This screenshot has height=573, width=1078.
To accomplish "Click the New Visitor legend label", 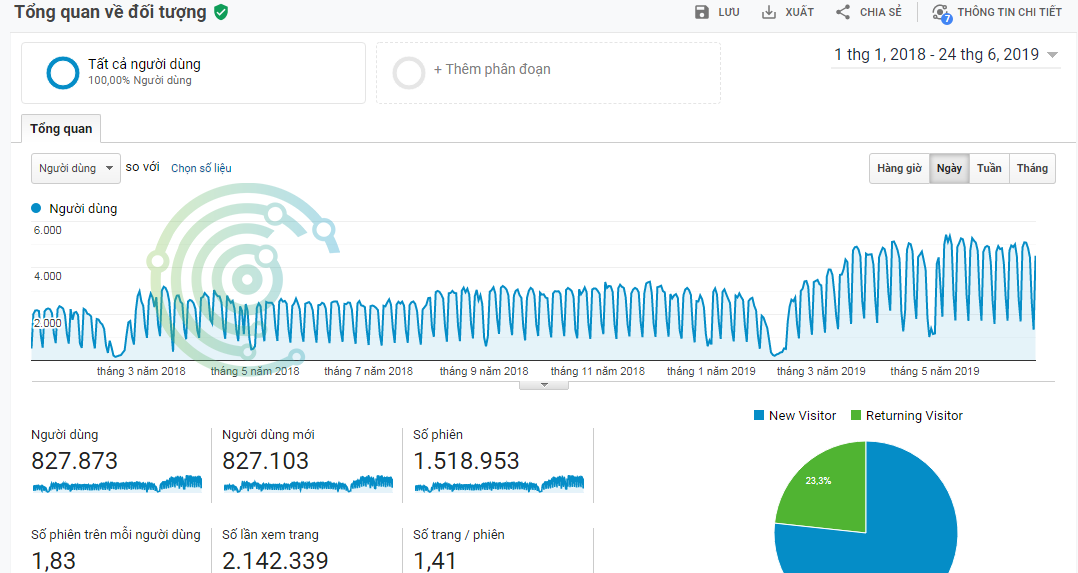I will (x=802, y=415).
